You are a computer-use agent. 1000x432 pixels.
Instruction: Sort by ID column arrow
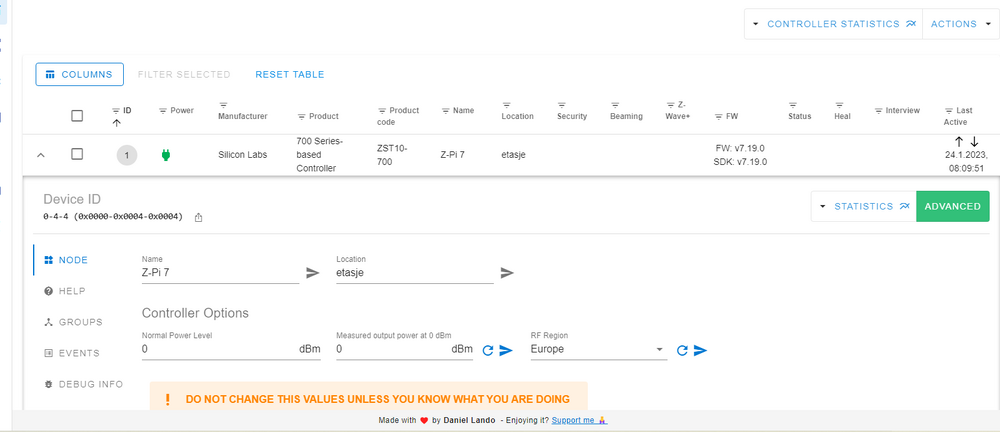click(x=116, y=123)
